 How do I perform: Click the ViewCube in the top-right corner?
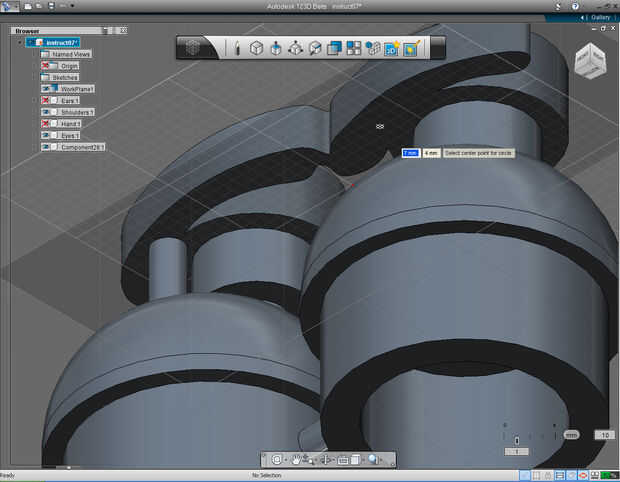pyautogui.click(x=590, y=63)
